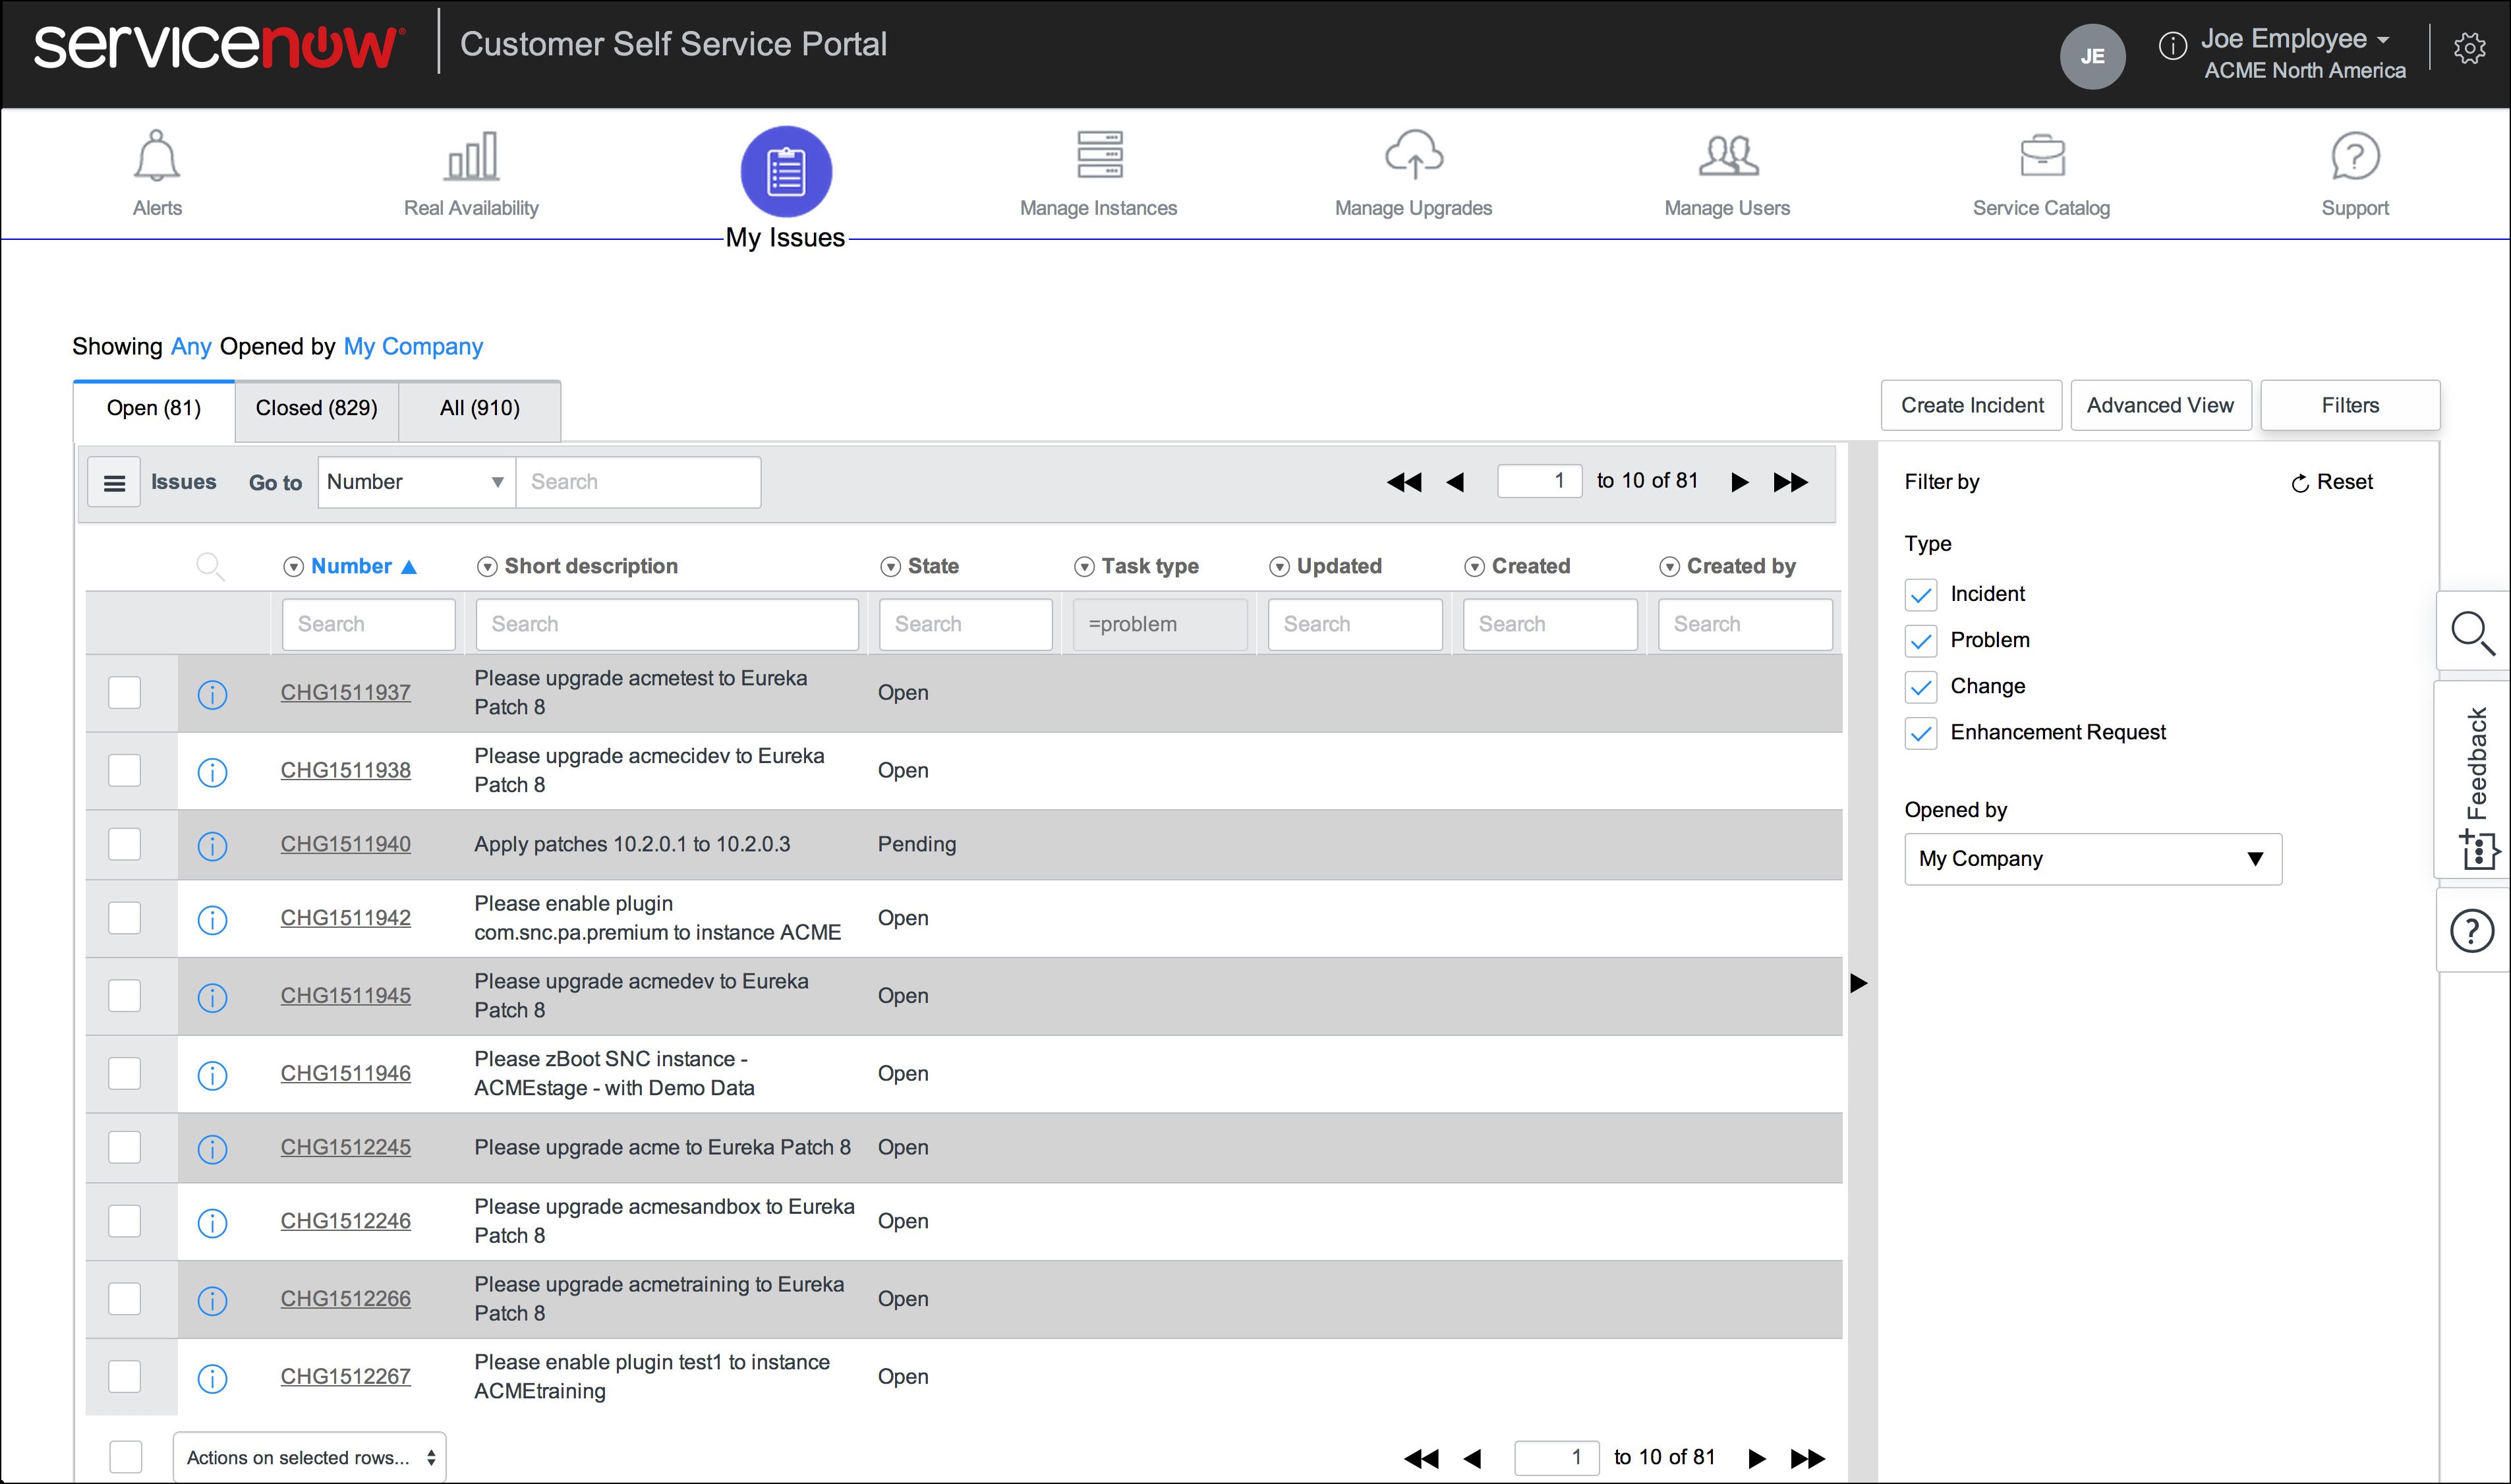Click the Create Incident button
Screen dimensions: 2511x1484
(1971, 406)
